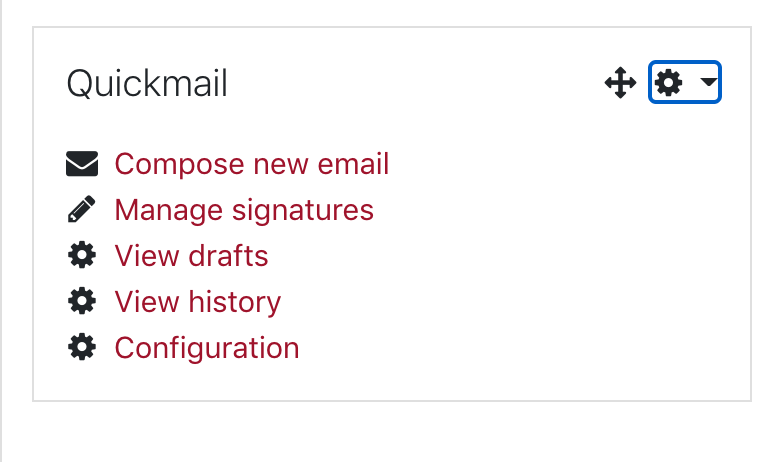Click the word "history" in the View history link
This screenshot has height=462, width=770.
[x=235, y=302]
